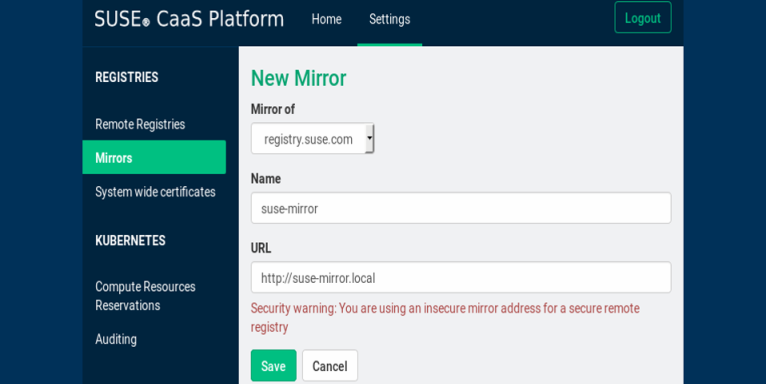Click the 'Name' field label
Screen dimensions: 766x384
click(266, 178)
